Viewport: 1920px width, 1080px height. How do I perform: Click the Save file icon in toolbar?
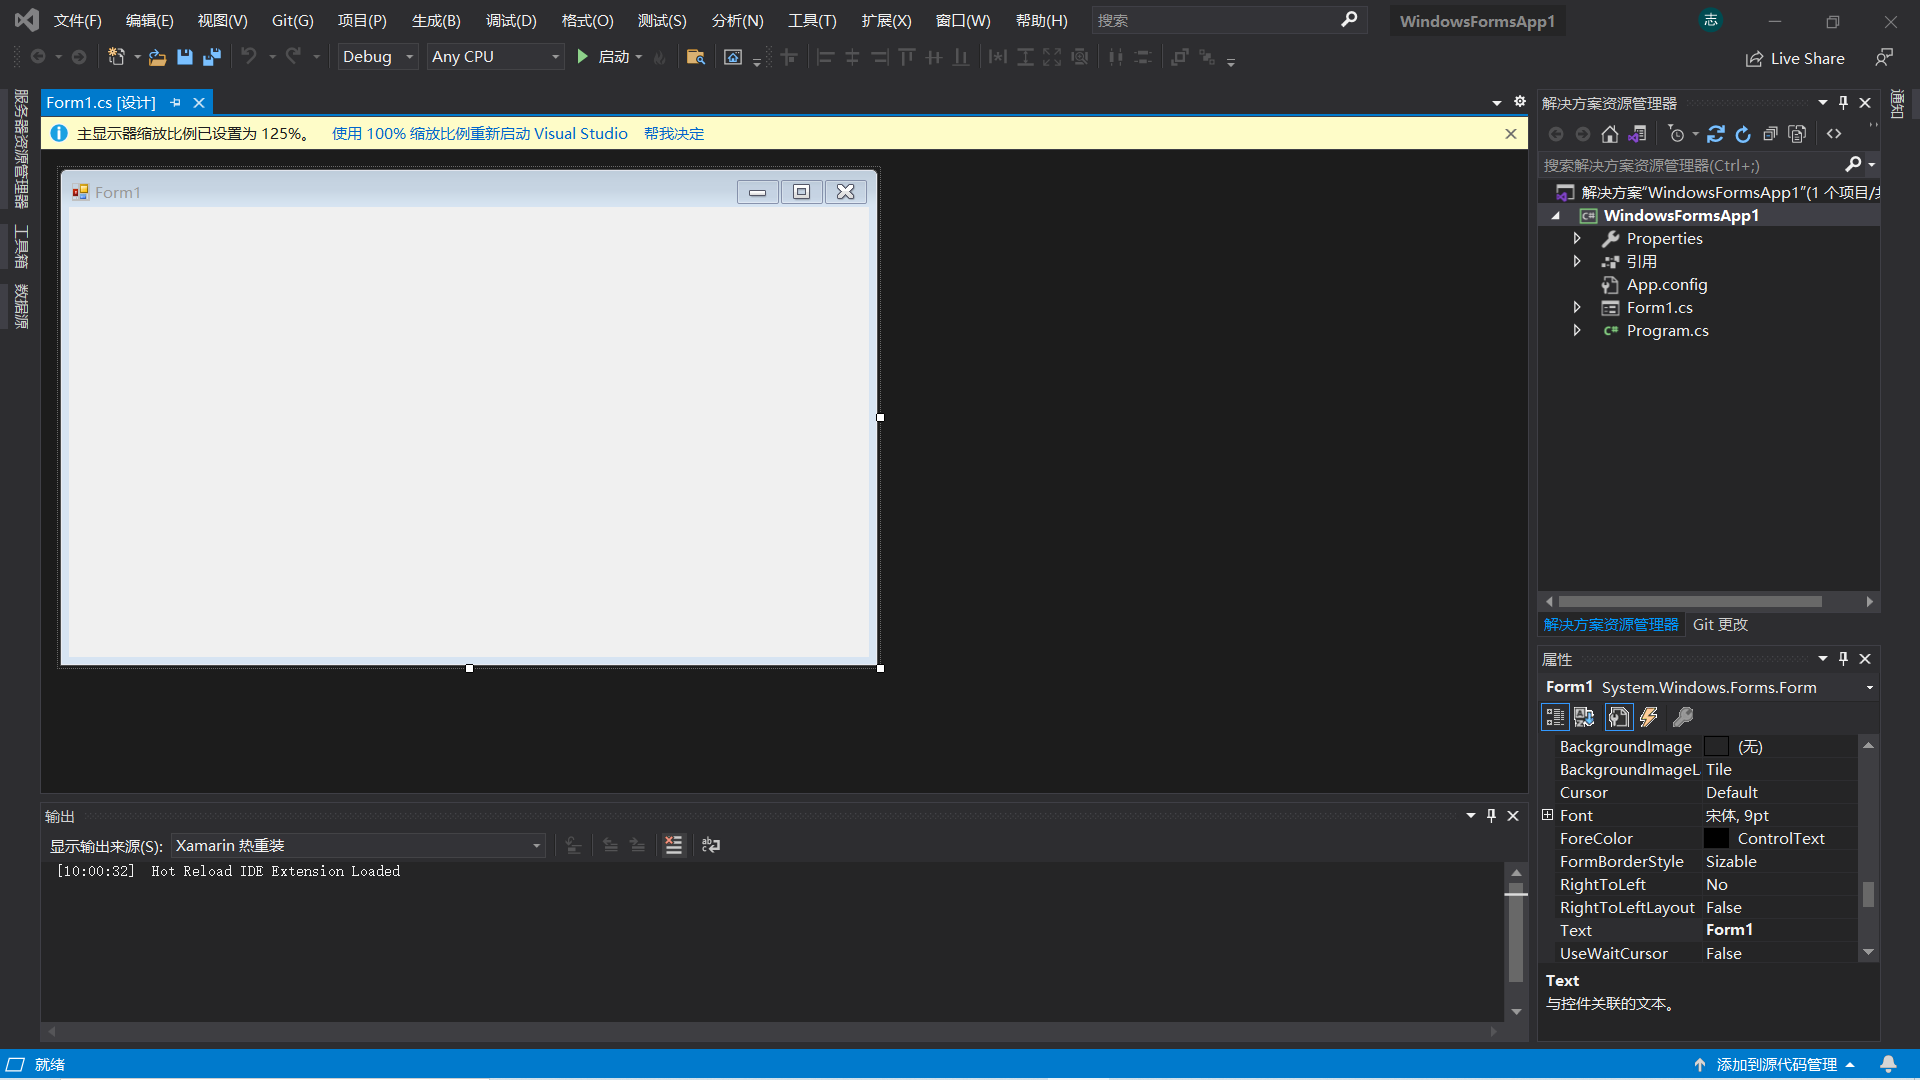point(184,57)
